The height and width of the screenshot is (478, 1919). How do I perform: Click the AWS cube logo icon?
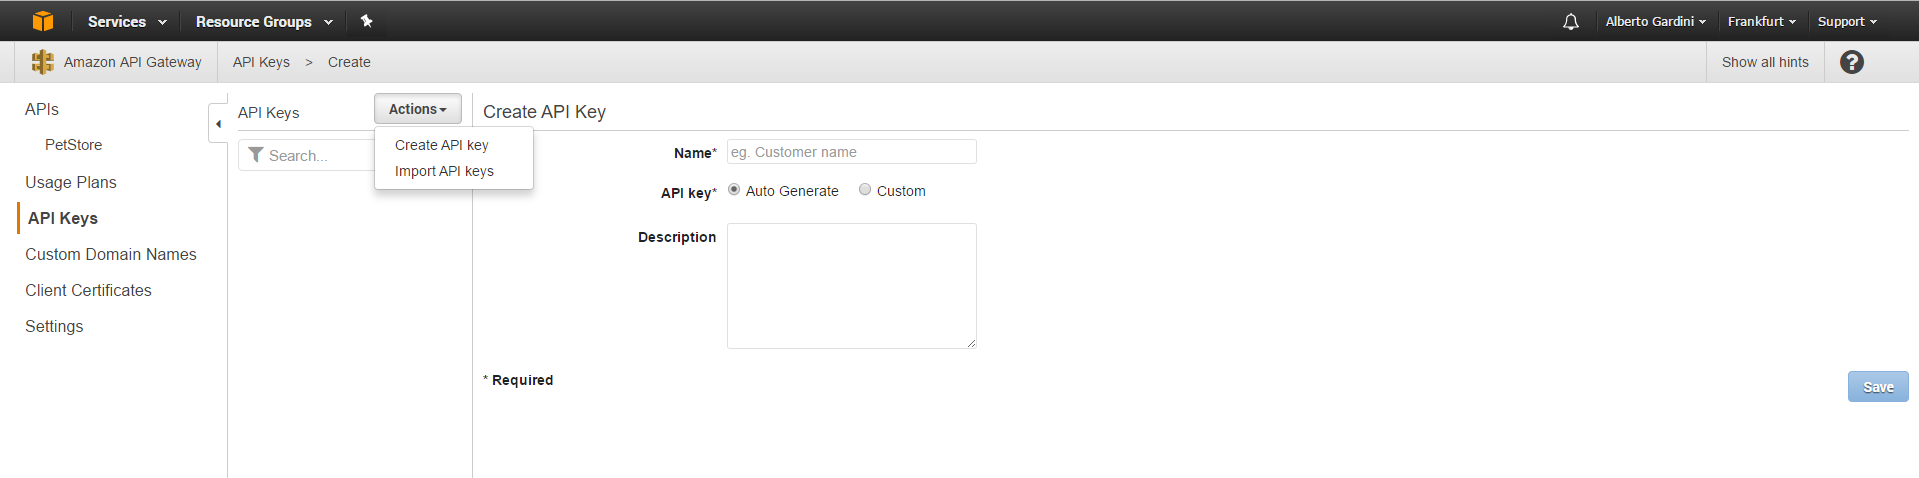(x=42, y=21)
